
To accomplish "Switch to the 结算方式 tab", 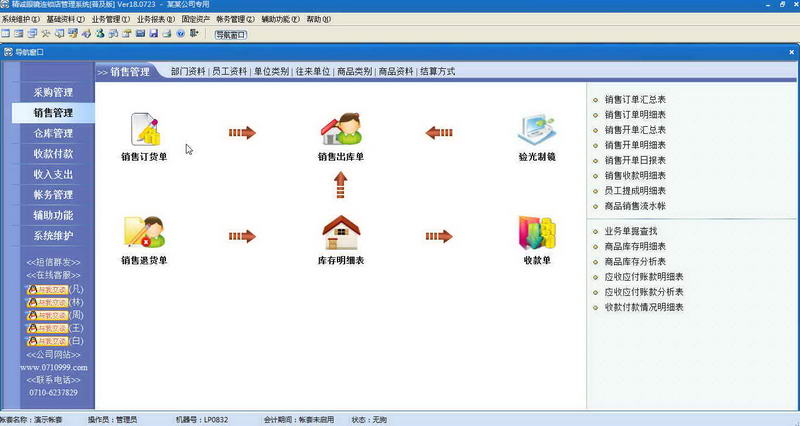I will click(x=437, y=72).
